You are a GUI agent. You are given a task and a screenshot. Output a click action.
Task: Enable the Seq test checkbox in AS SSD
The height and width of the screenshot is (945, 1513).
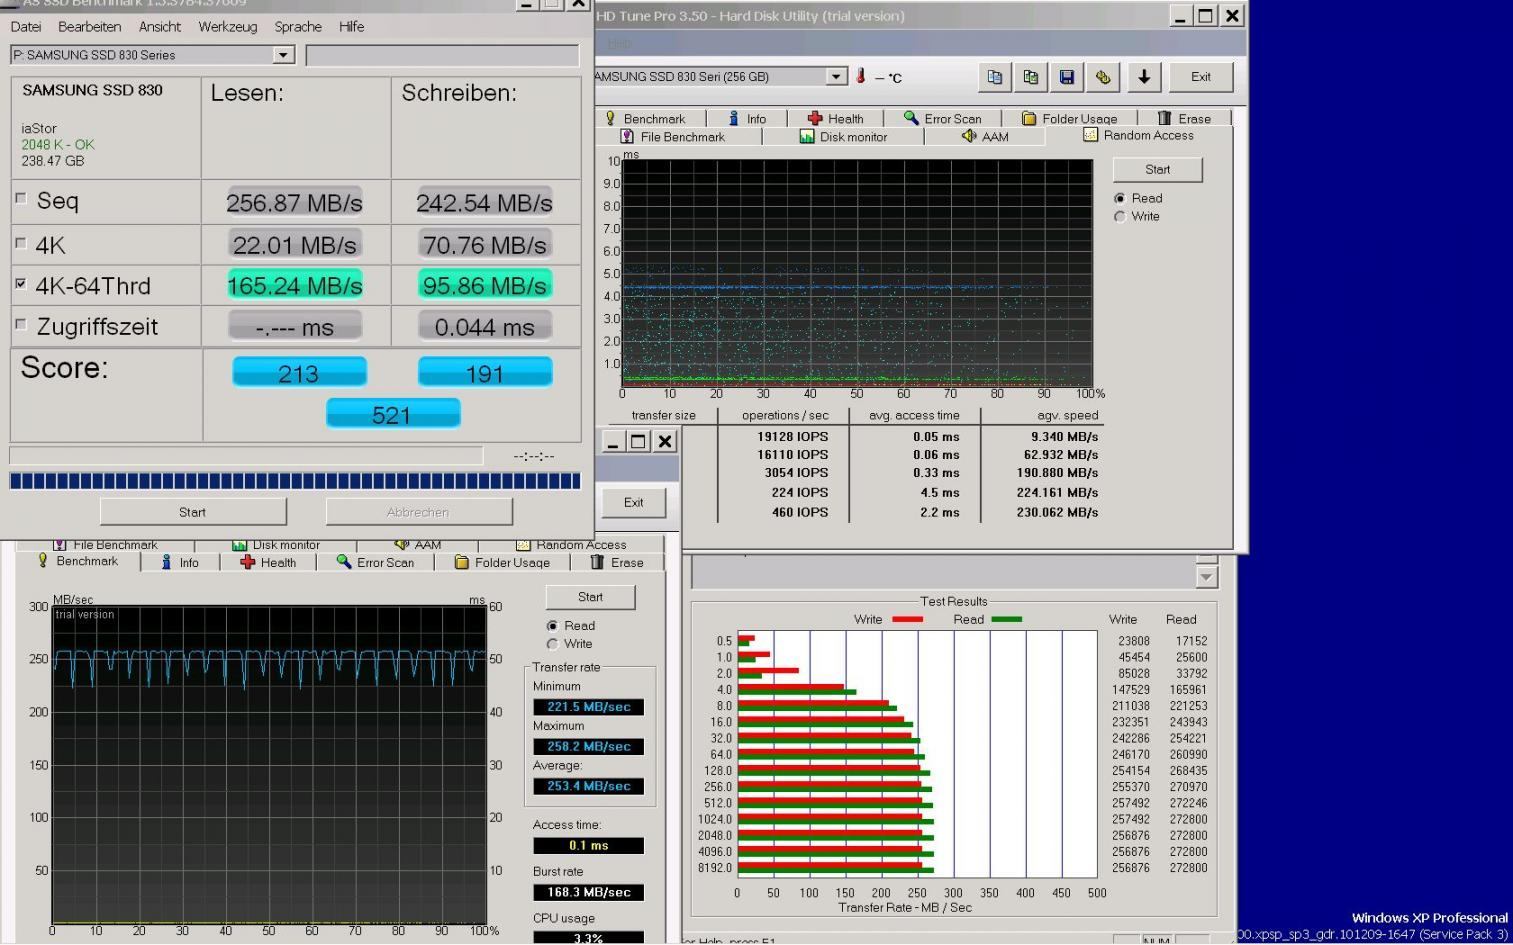coord(21,198)
